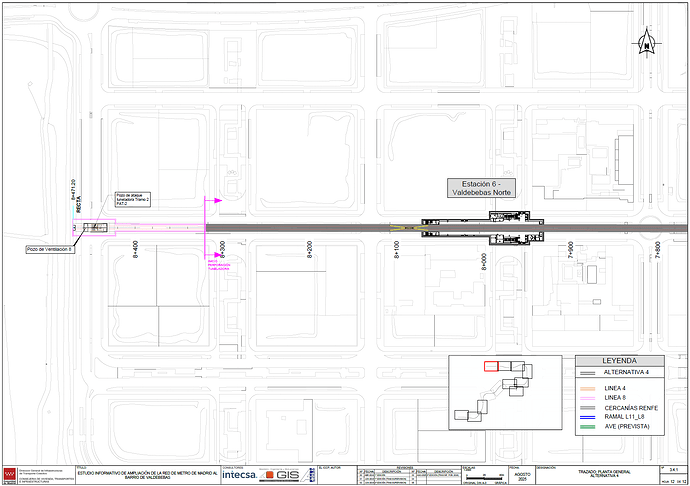
Task: Select the 'Estación 6 - Valdebebas Norte' label
Action: click(480, 187)
